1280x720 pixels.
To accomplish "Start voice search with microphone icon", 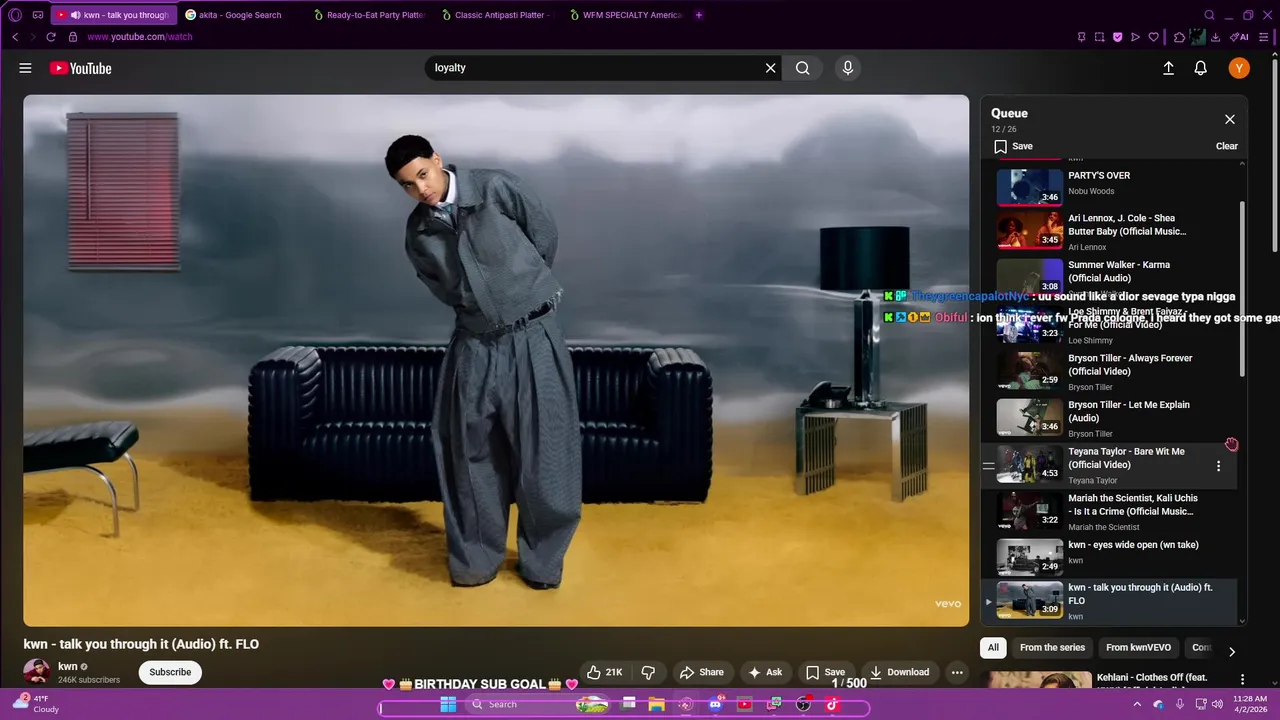I will [x=848, y=68].
